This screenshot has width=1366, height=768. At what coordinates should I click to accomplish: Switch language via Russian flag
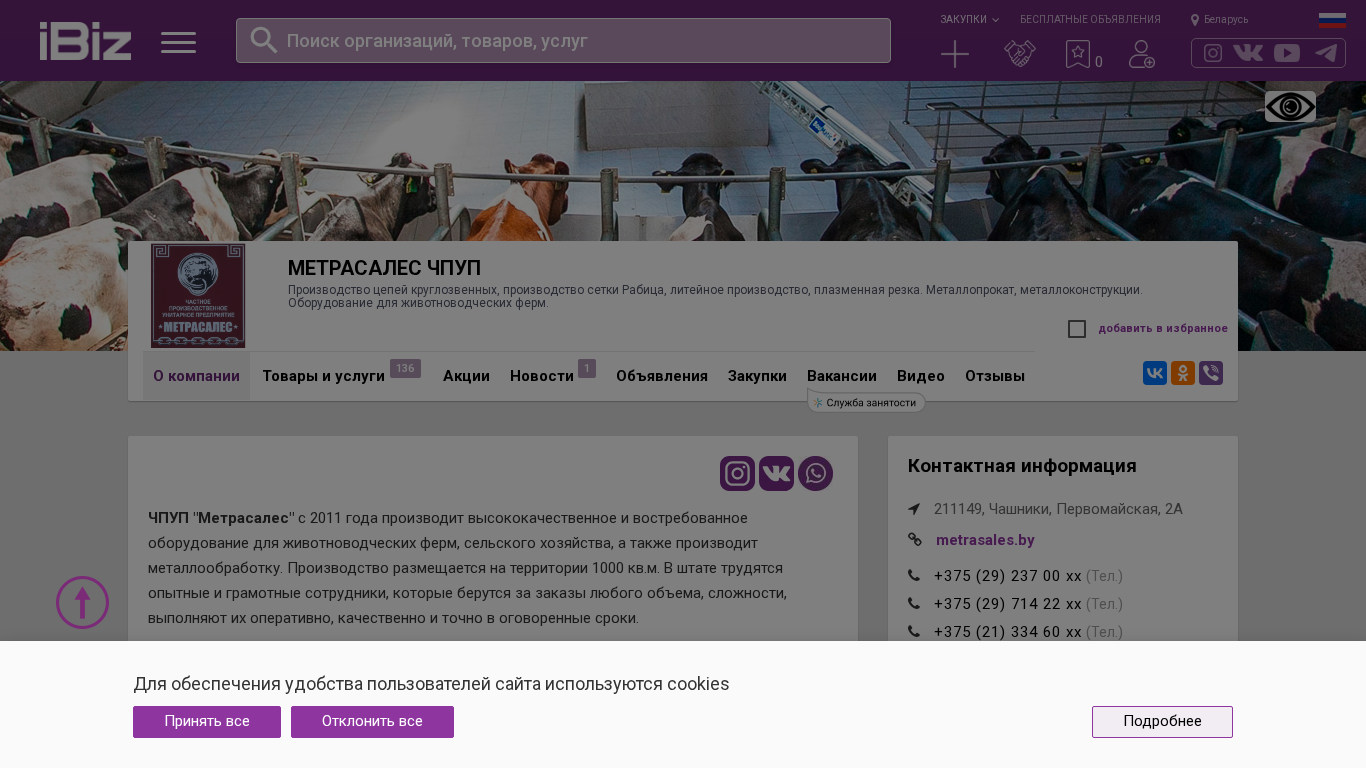1332,20
